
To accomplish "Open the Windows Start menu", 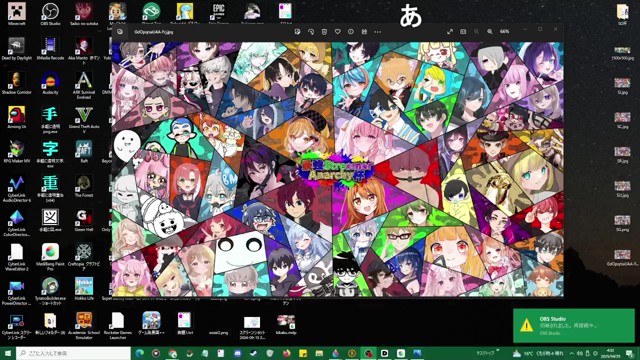I will click(x=8, y=353).
